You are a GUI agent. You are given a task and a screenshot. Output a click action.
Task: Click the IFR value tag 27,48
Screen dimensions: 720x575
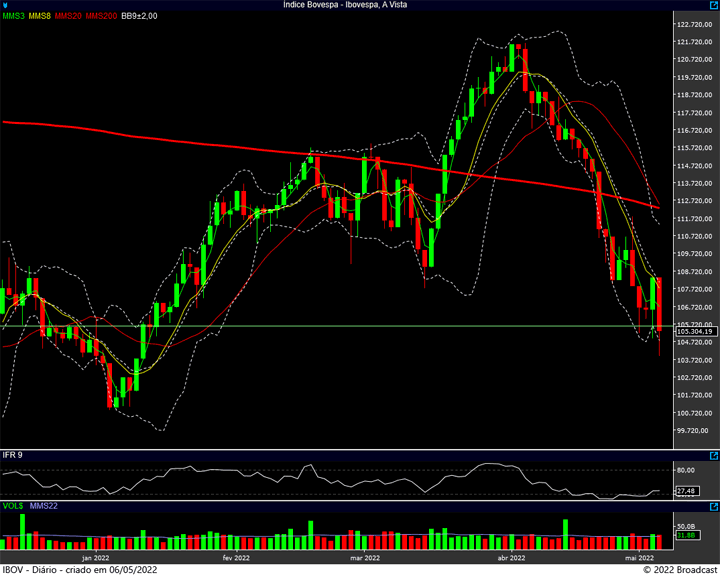point(687,491)
